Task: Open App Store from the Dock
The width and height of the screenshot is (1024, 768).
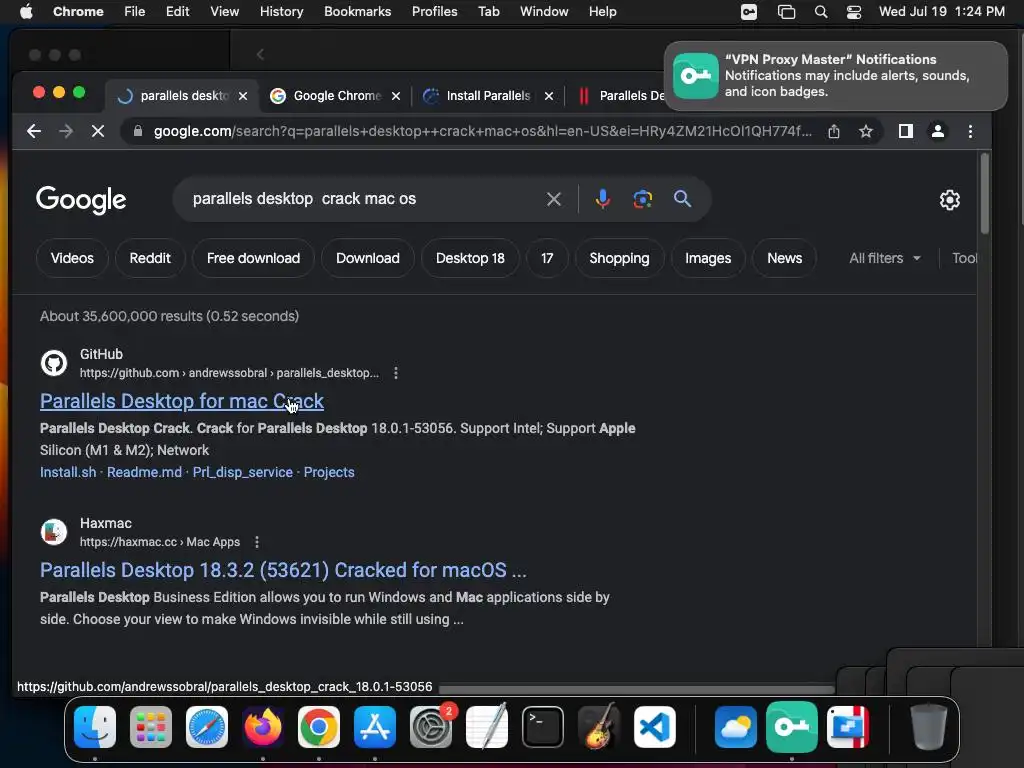Action: [375, 726]
